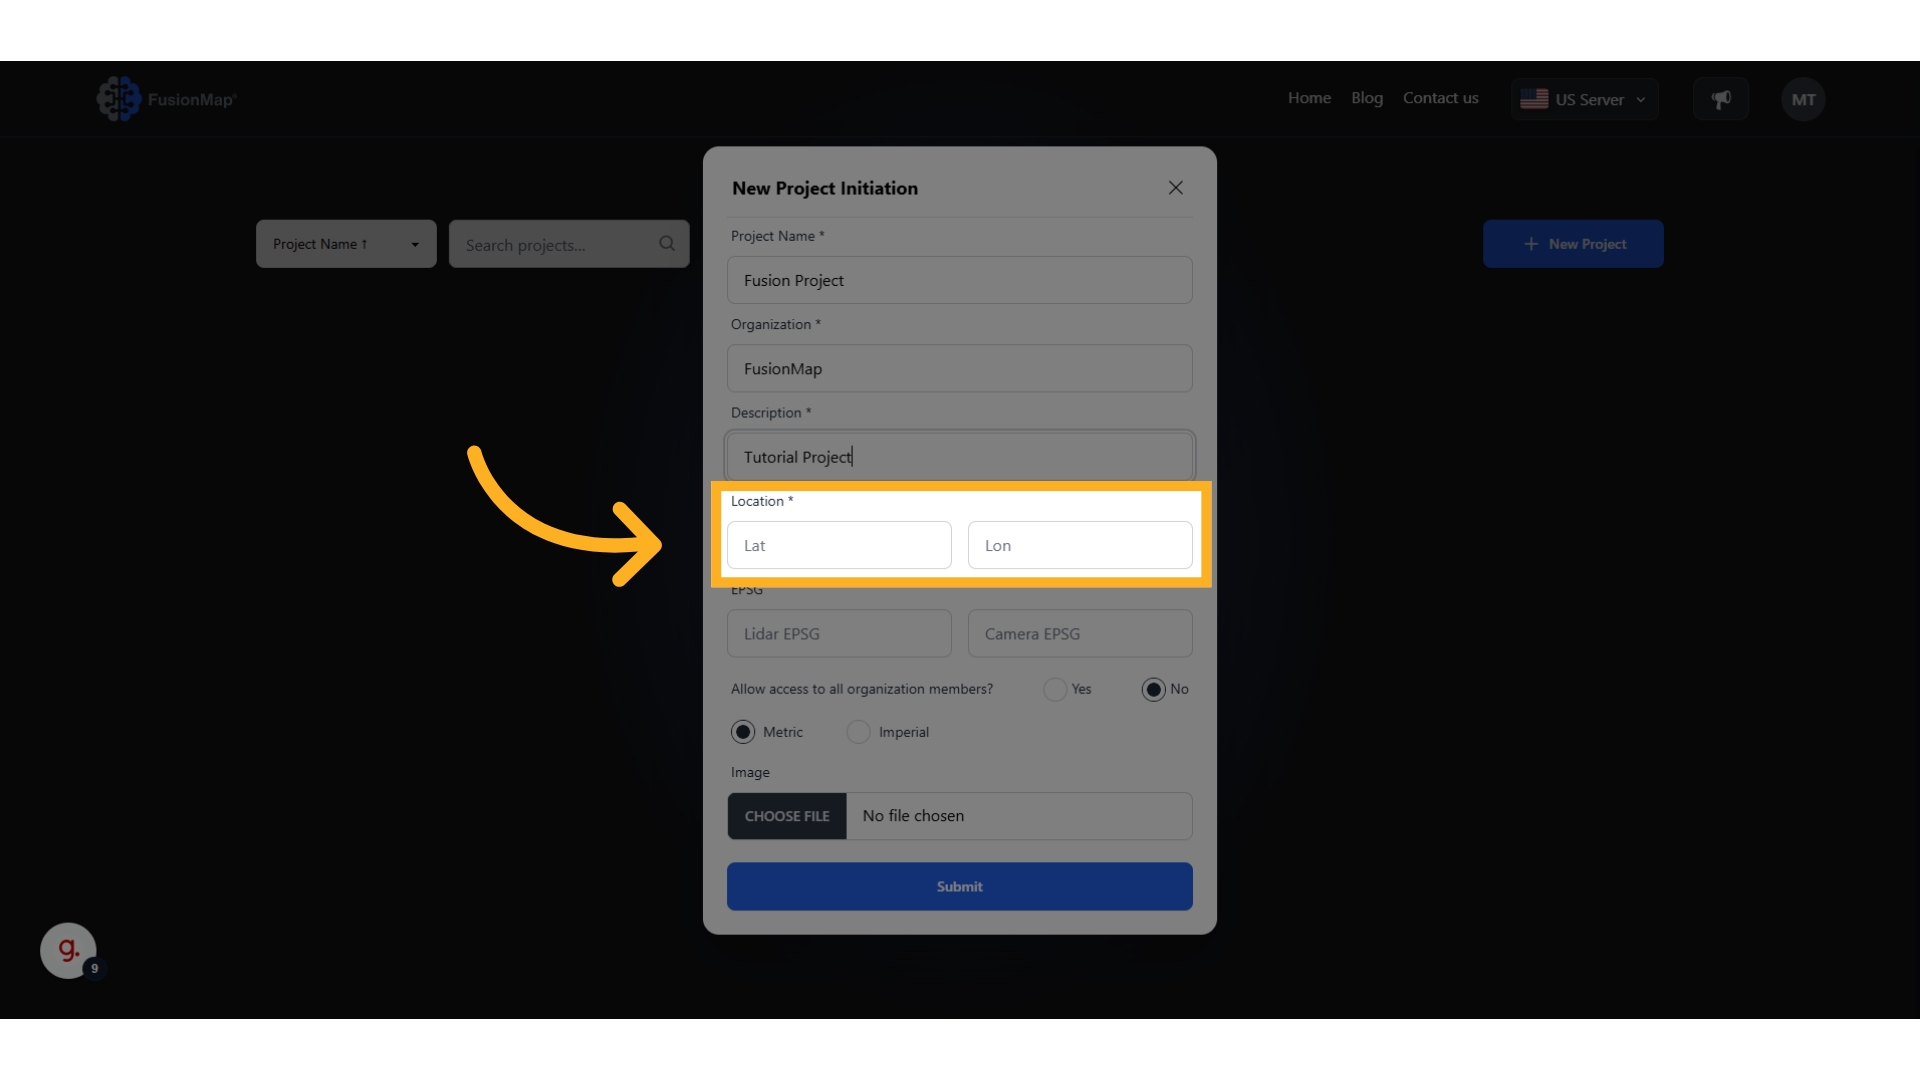Click the announcements megaphone icon
Image resolution: width=1920 pixels, height=1080 pixels.
(x=1721, y=98)
